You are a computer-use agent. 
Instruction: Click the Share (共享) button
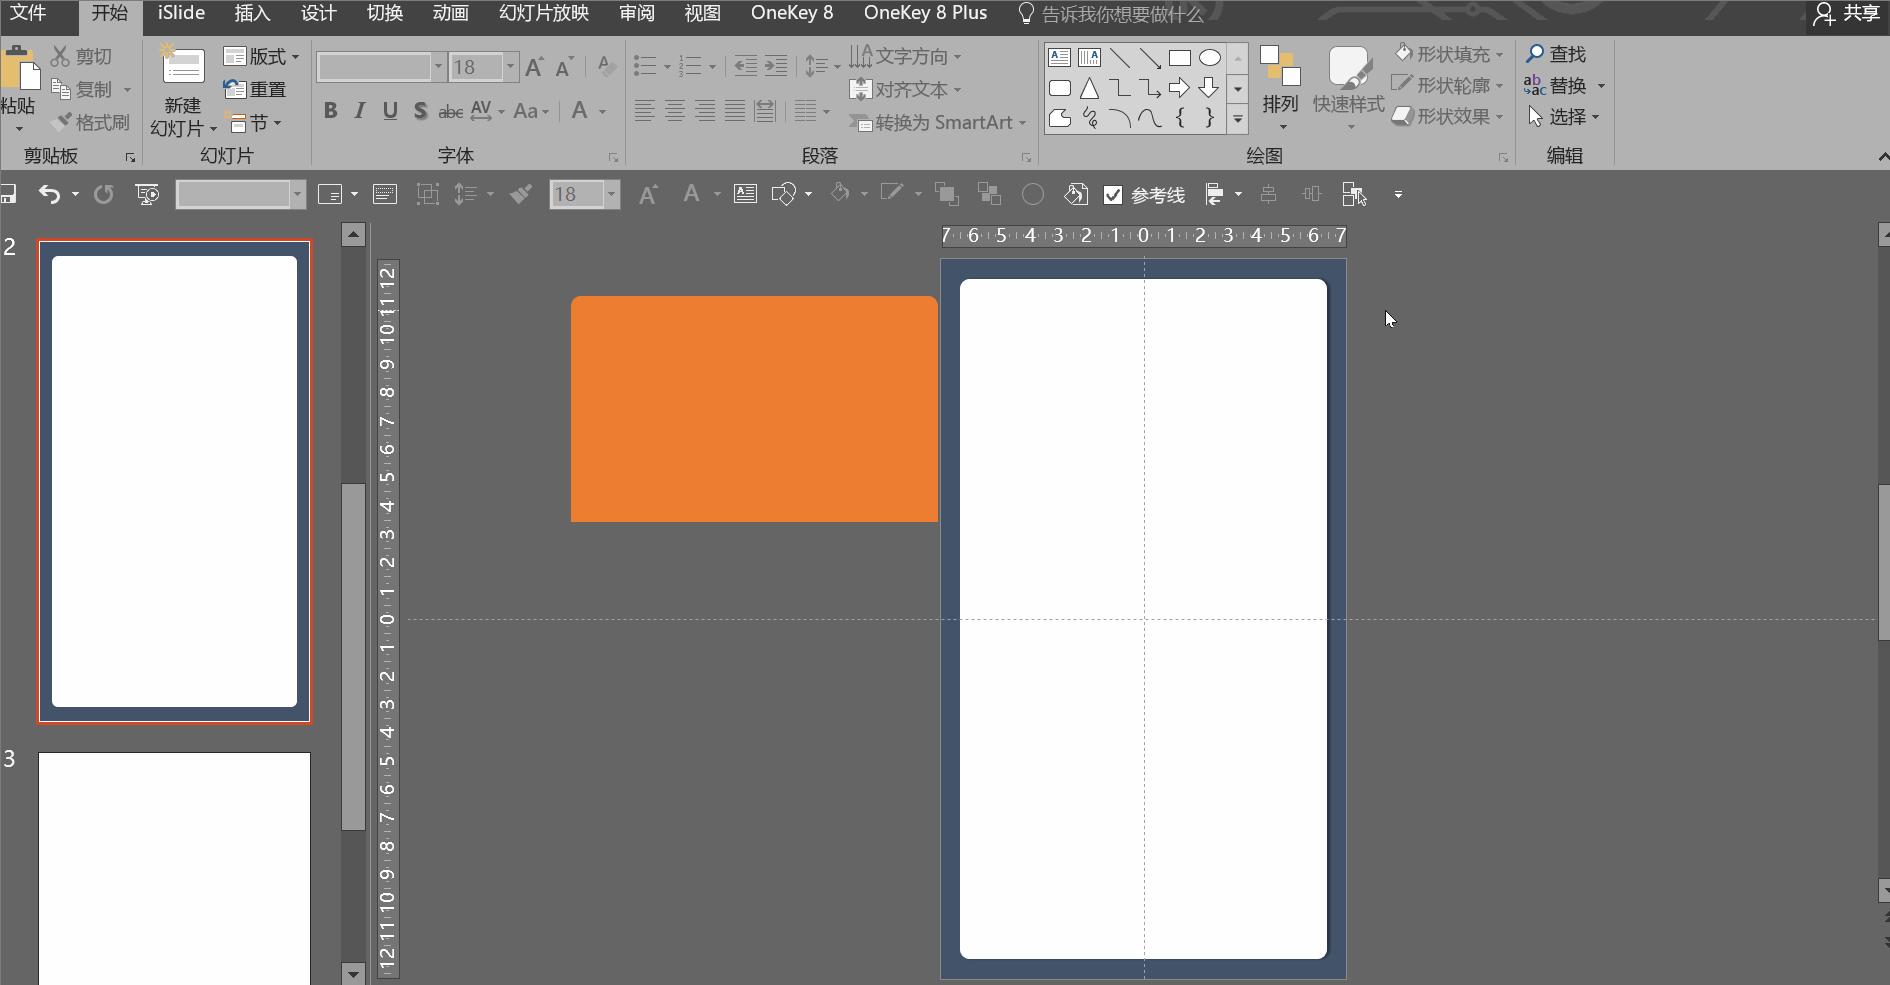click(1848, 13)
